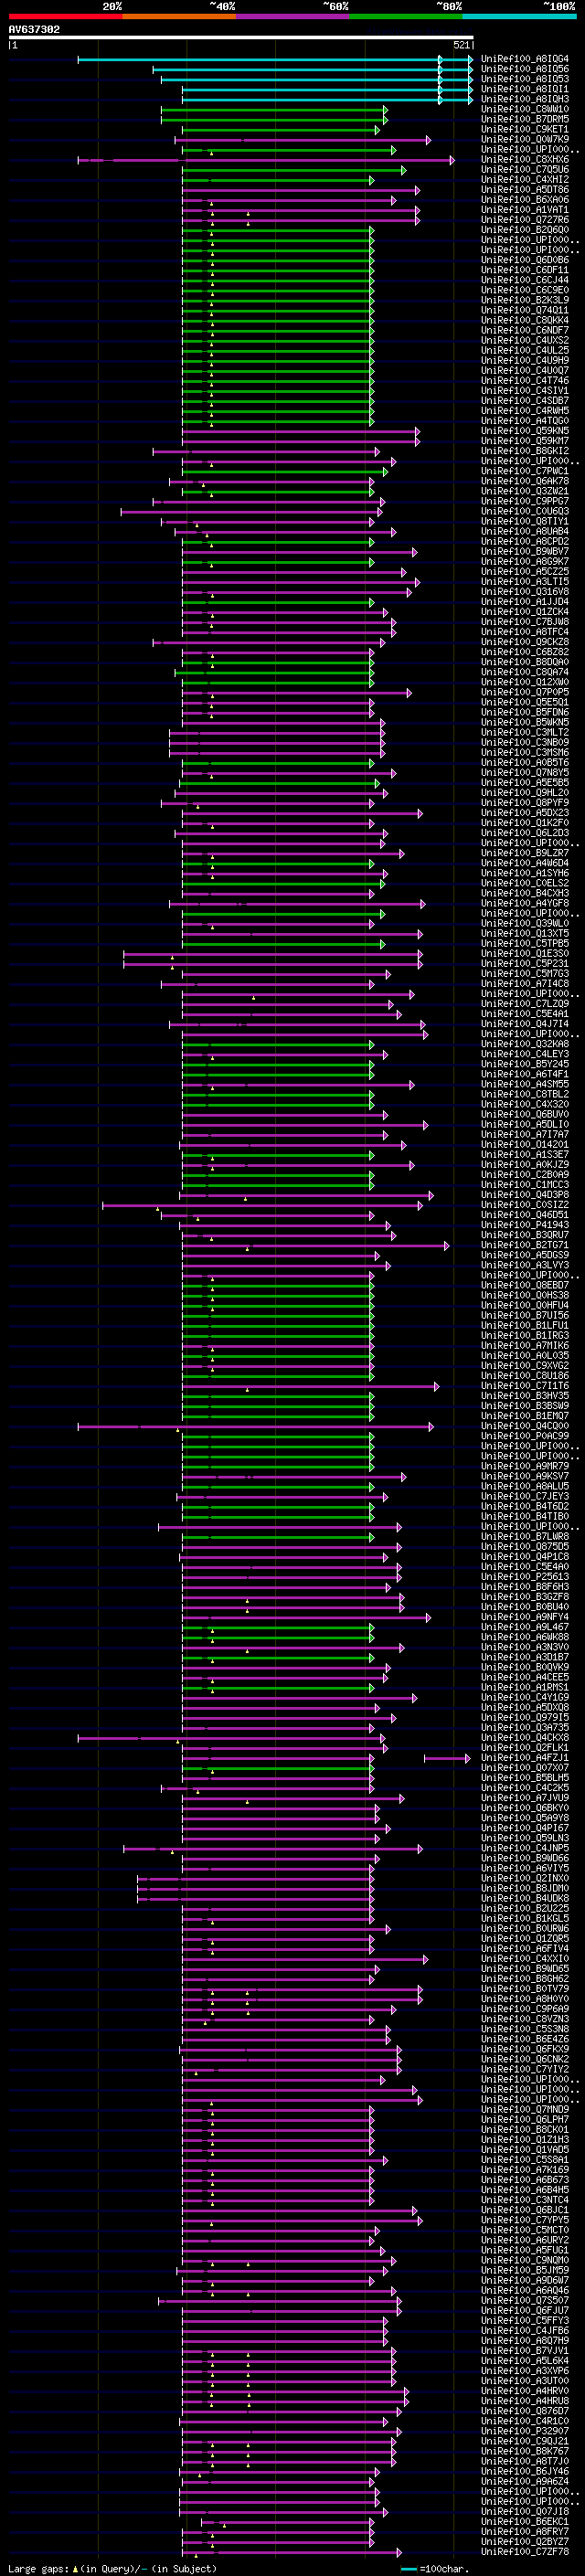Screen dimensions: 585x2576
Task: Select the UniRef100_B2Q6Q0 label
Action: (525, 230)
